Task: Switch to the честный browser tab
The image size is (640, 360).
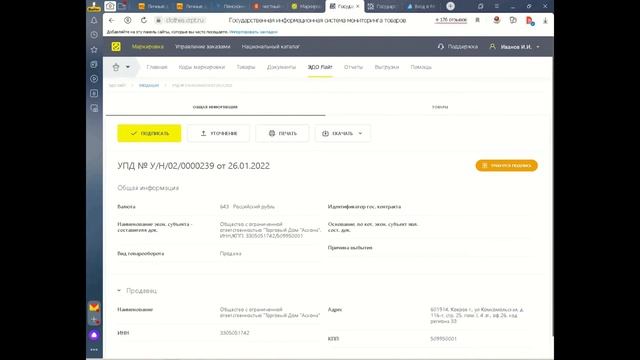Action: point(268,6)
